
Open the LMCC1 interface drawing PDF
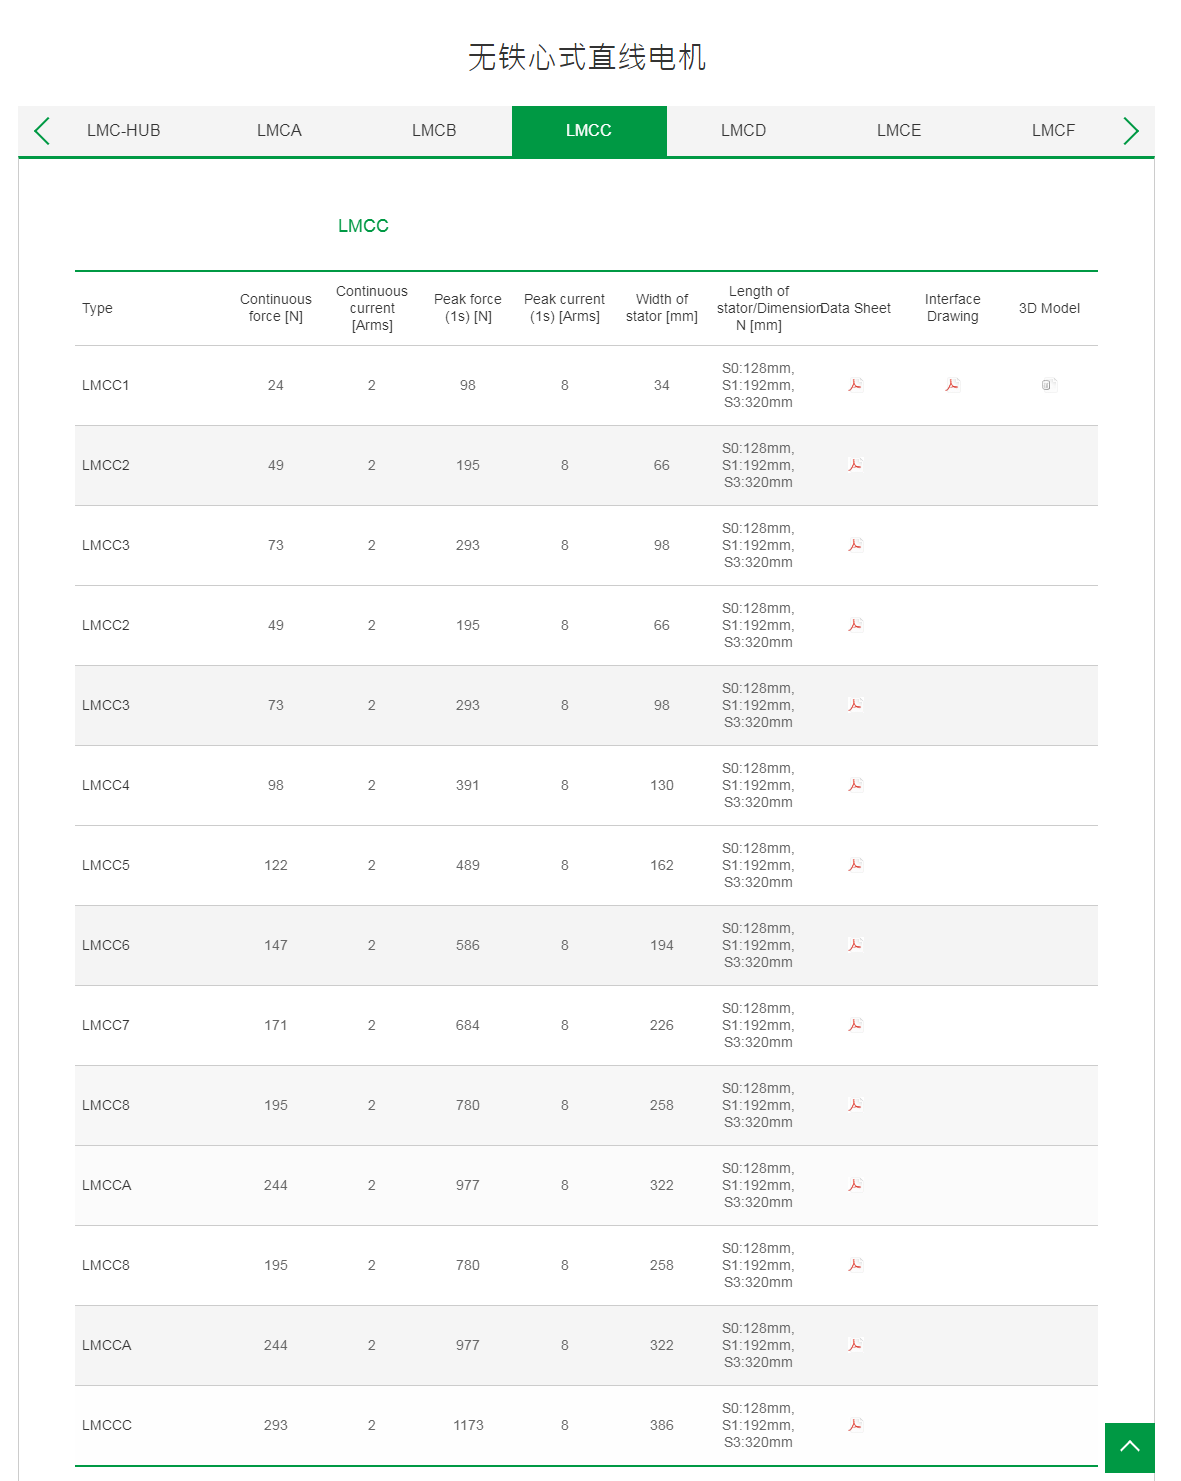coord(952,385)
